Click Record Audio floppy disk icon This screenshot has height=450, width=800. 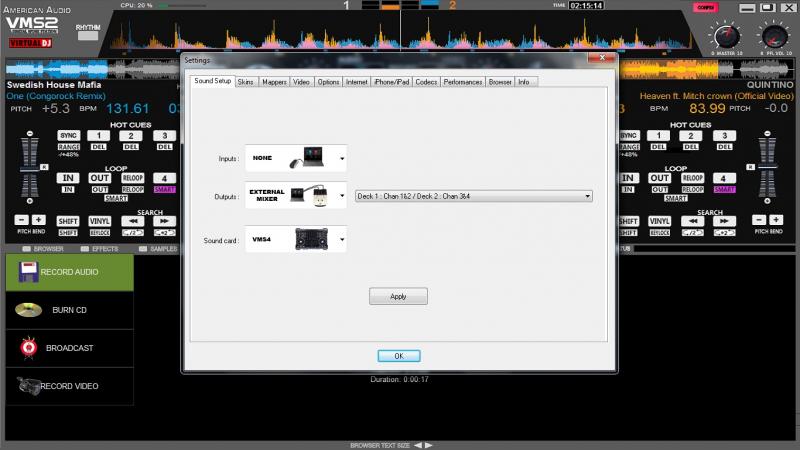[28, 272]
